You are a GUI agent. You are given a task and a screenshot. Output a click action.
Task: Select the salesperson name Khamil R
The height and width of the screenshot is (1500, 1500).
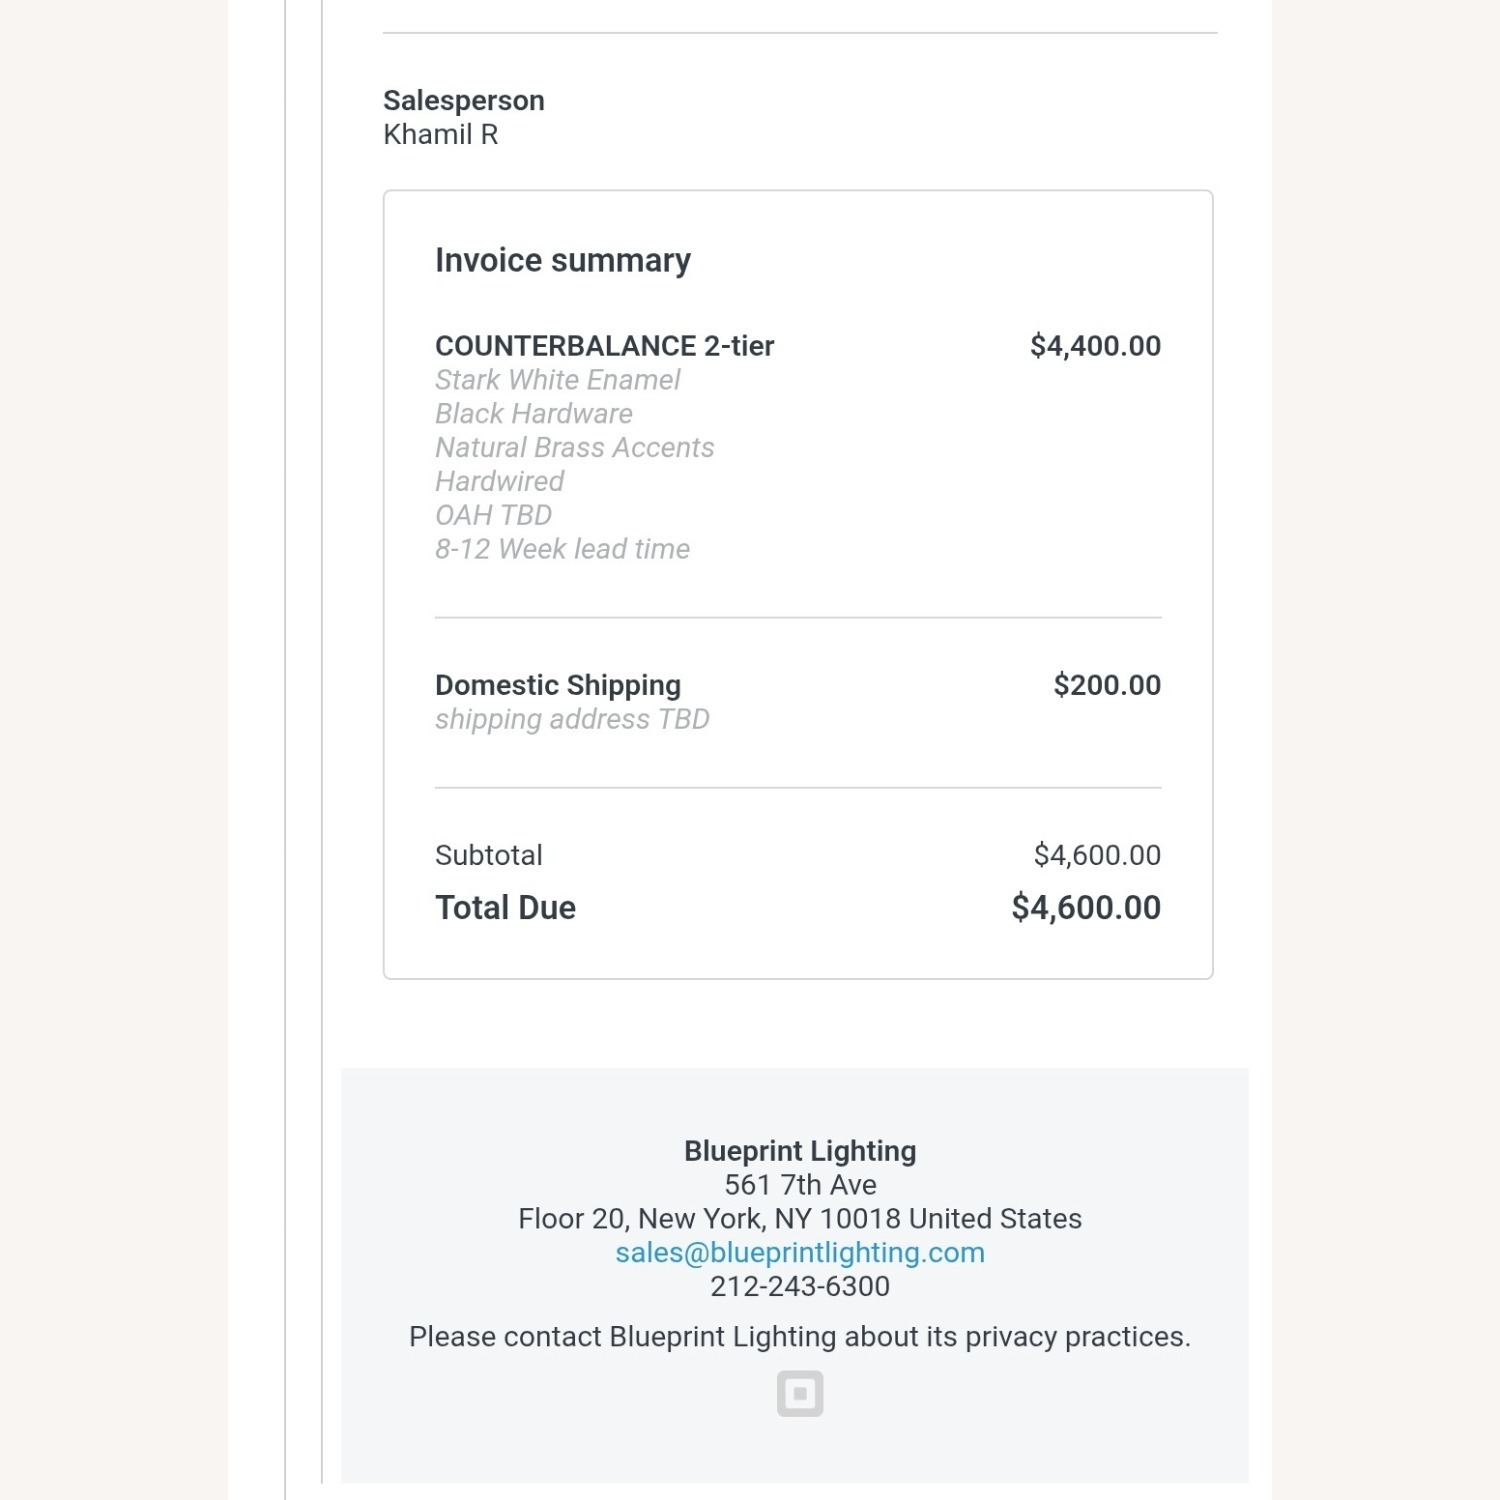(441, 134)
